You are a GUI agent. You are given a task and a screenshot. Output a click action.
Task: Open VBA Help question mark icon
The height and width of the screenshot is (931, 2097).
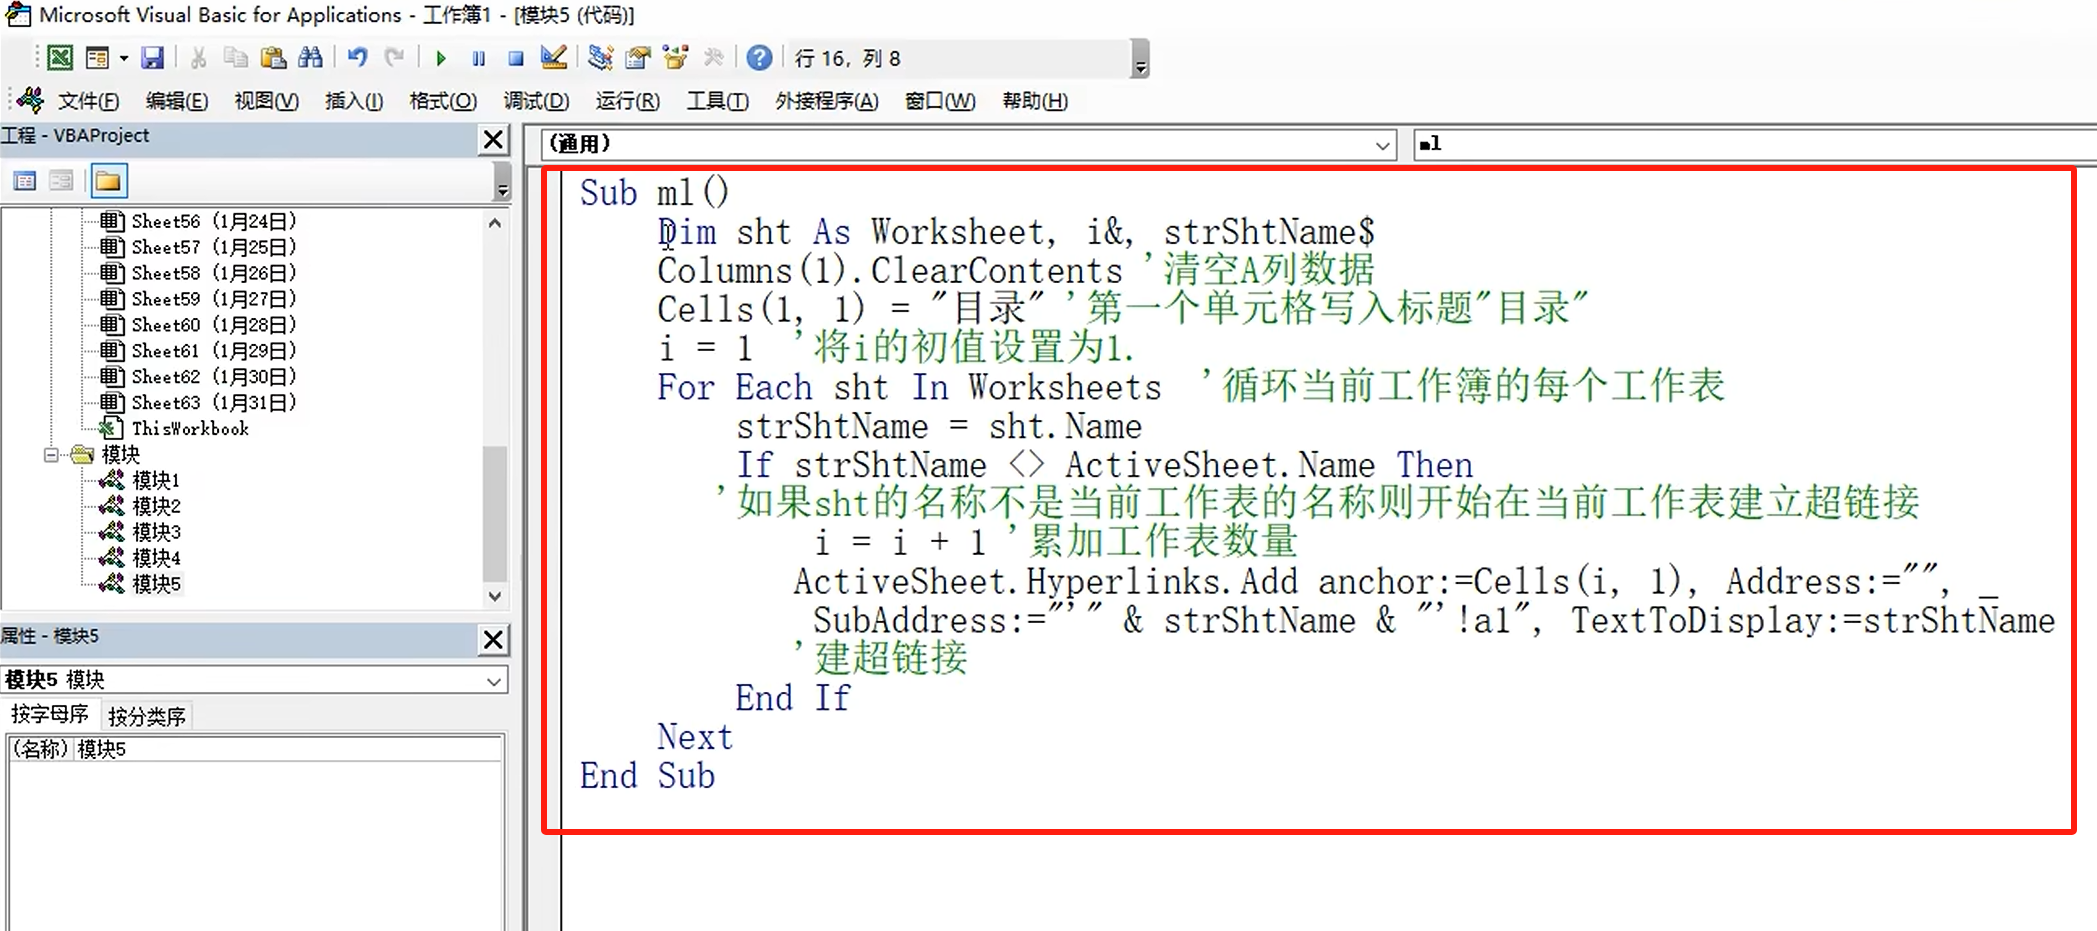759,58
